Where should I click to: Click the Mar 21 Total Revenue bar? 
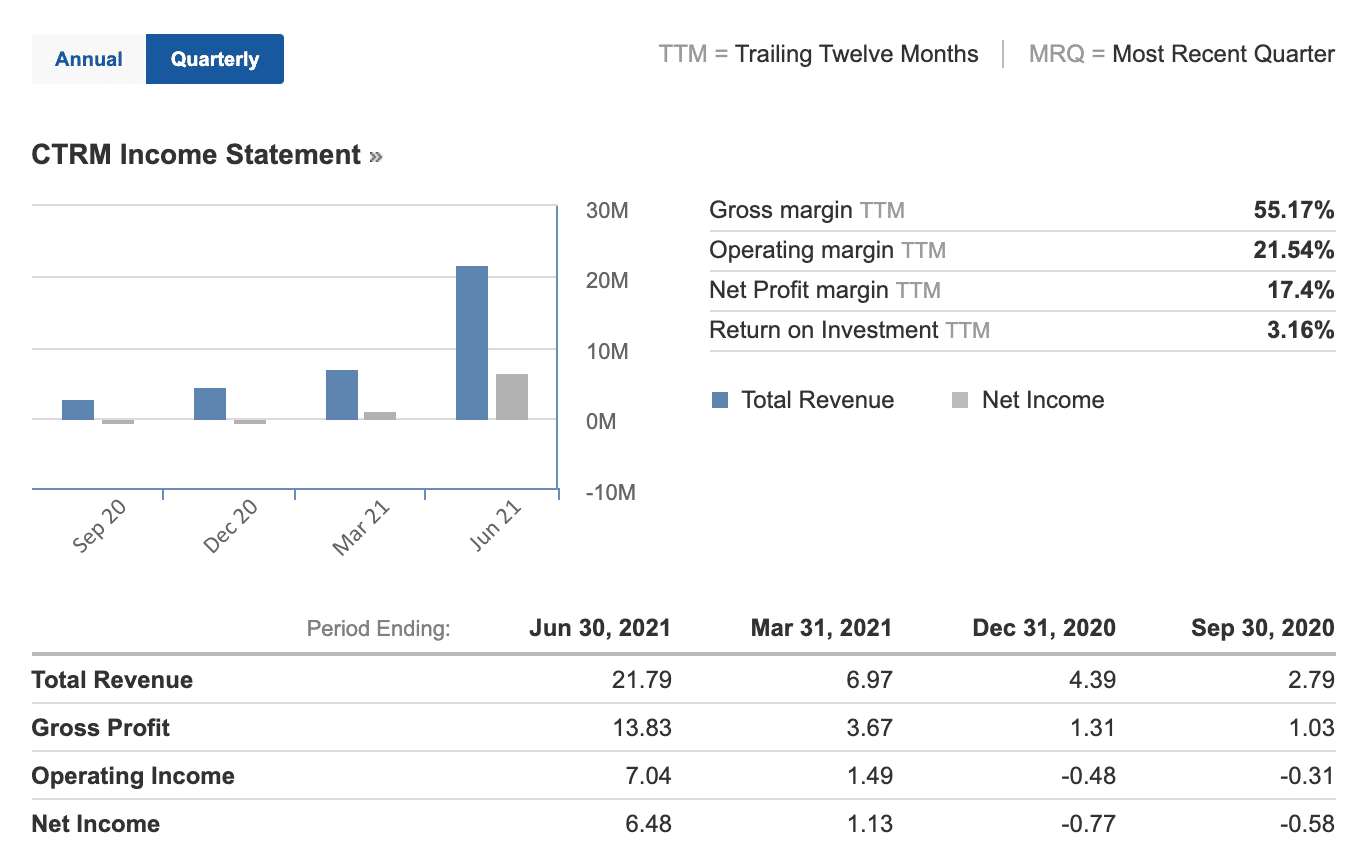pyautogui.click(x=342, y=395)
